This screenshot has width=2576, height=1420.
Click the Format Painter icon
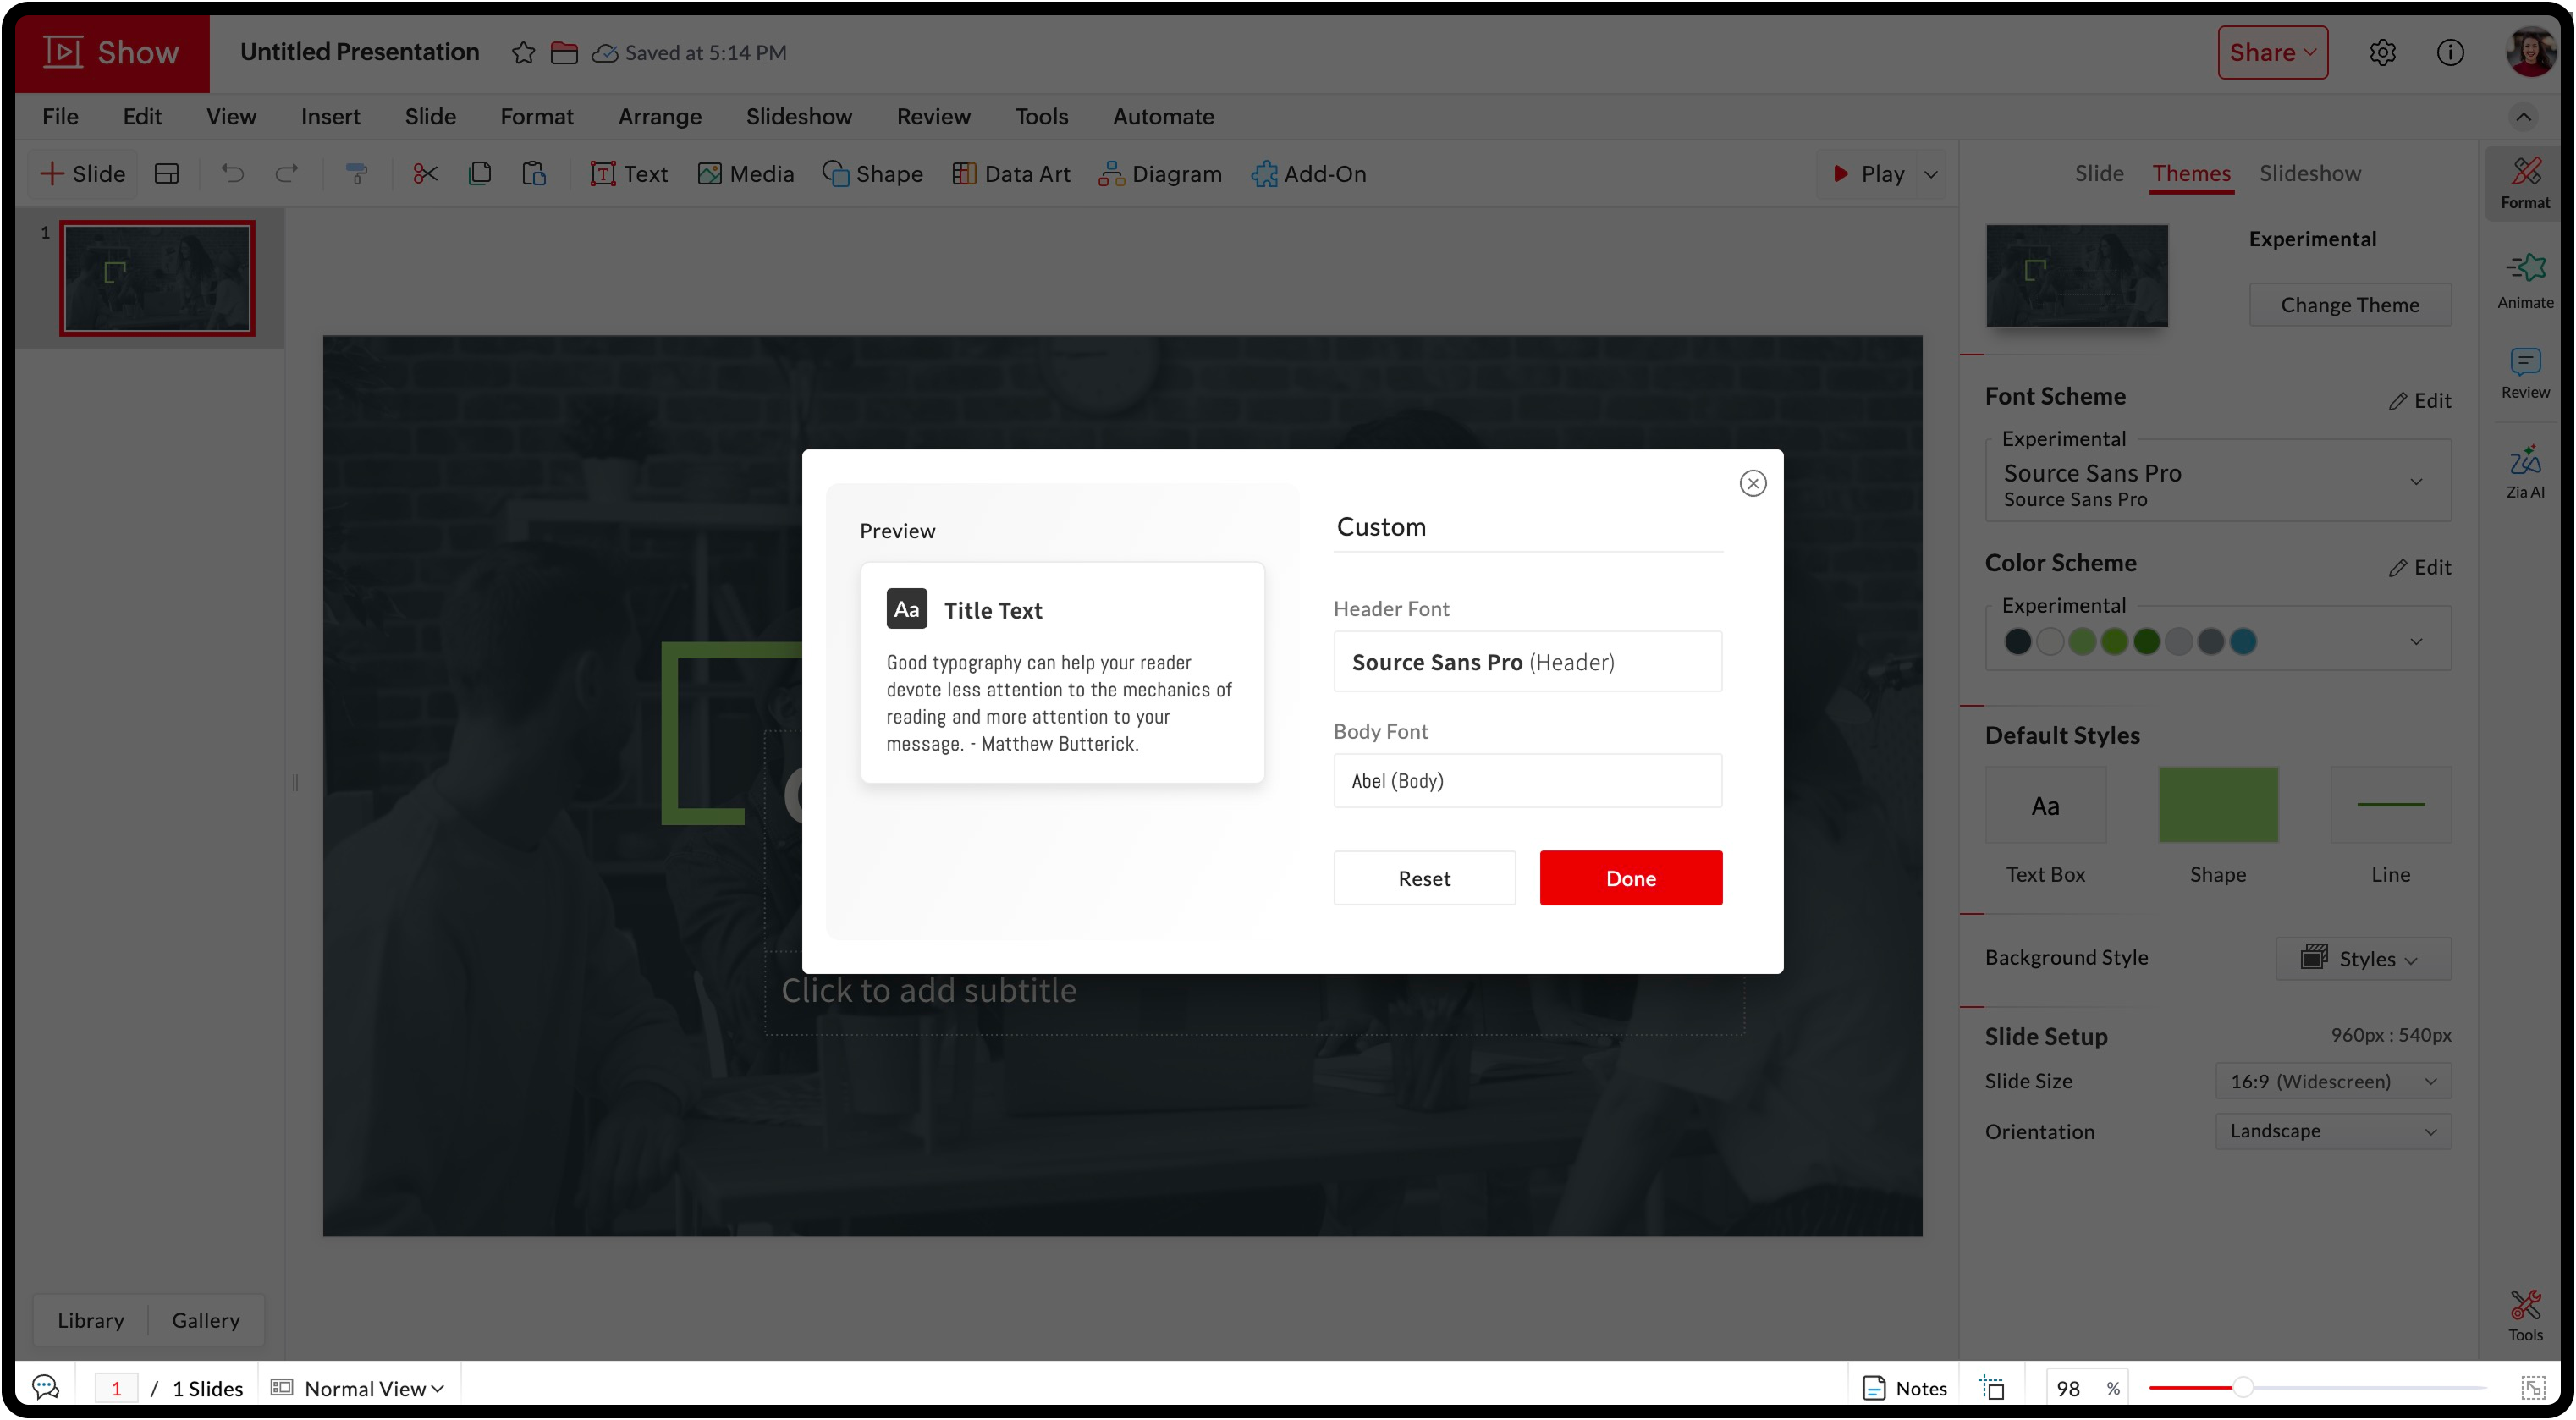(x=356, y=174)
